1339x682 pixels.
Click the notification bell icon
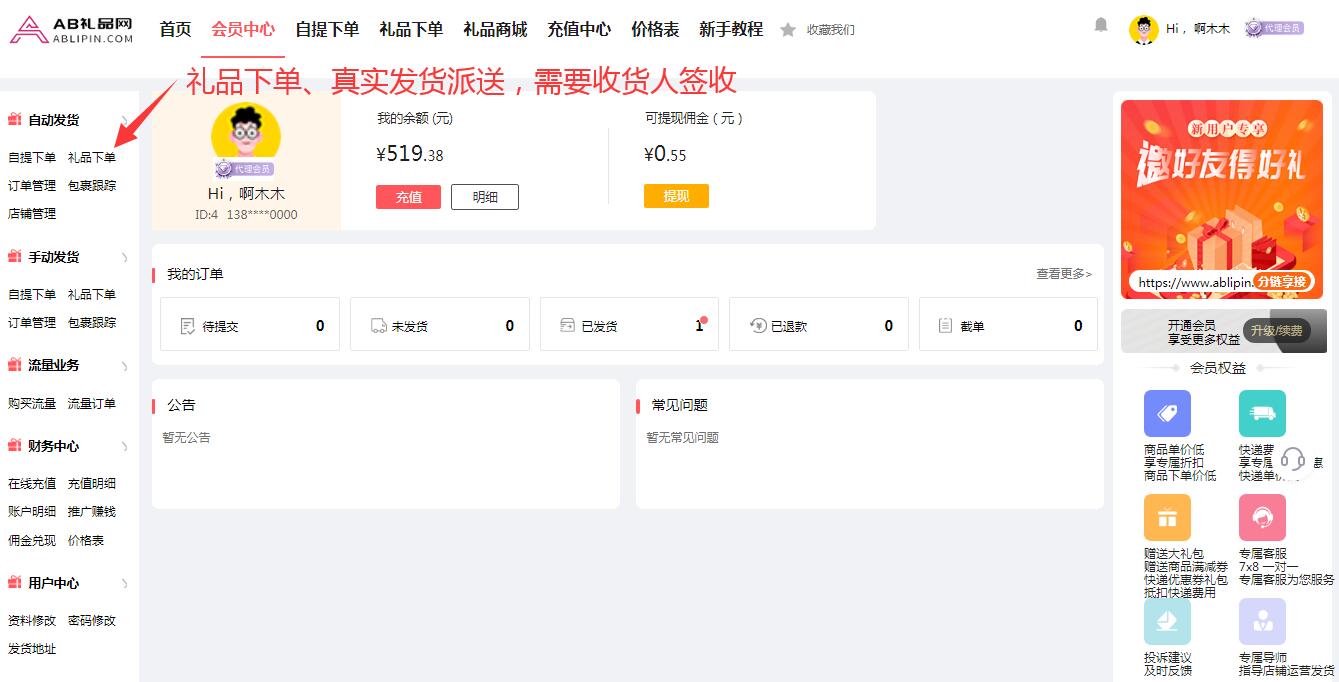click(x=1101, y=25)
